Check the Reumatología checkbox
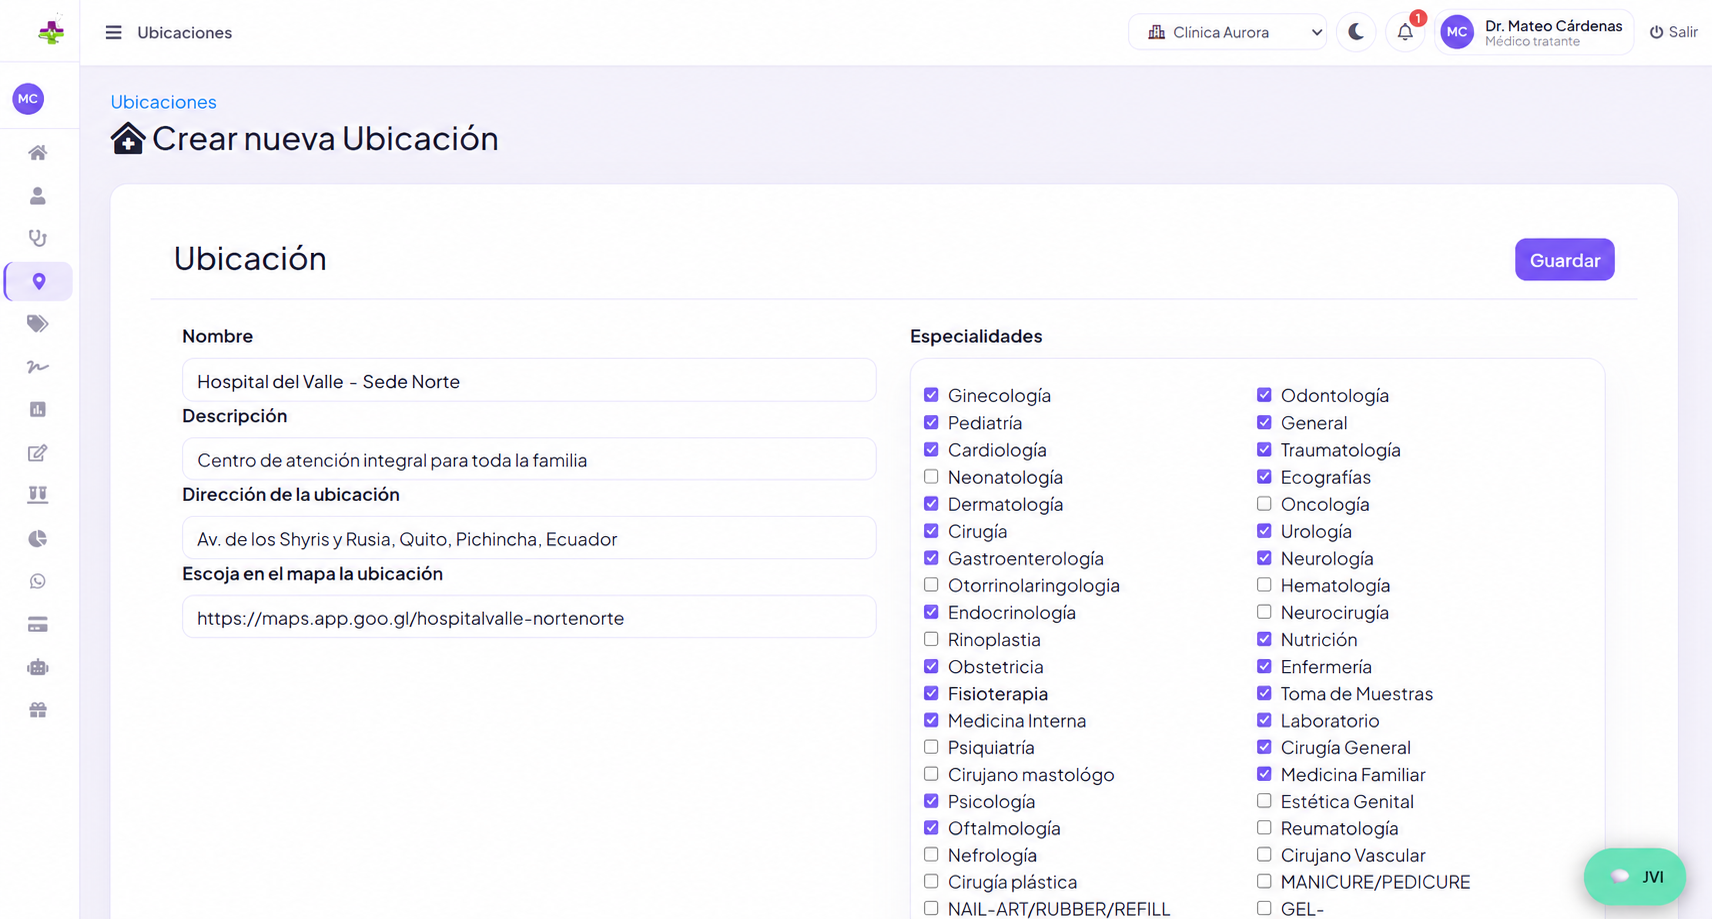The height and width of the screenshot is (919, 1712). [1264, 828]
